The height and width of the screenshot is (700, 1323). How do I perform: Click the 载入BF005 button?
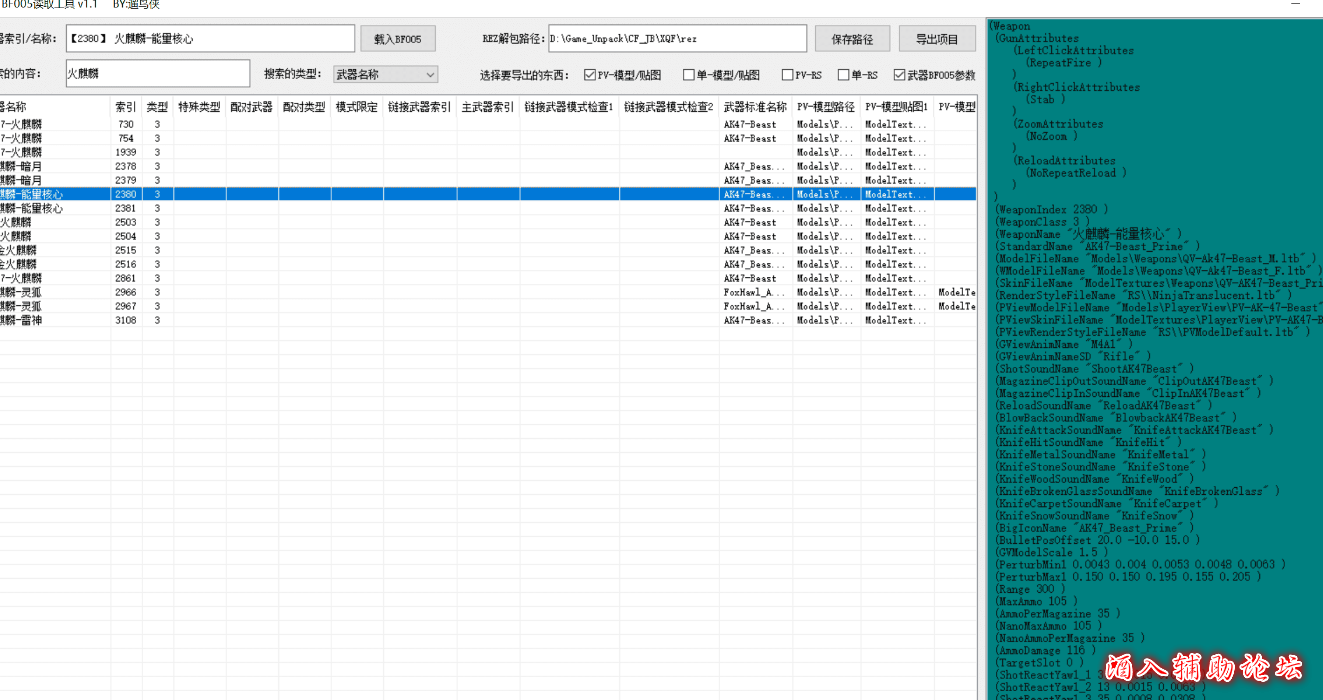(398, 39)
